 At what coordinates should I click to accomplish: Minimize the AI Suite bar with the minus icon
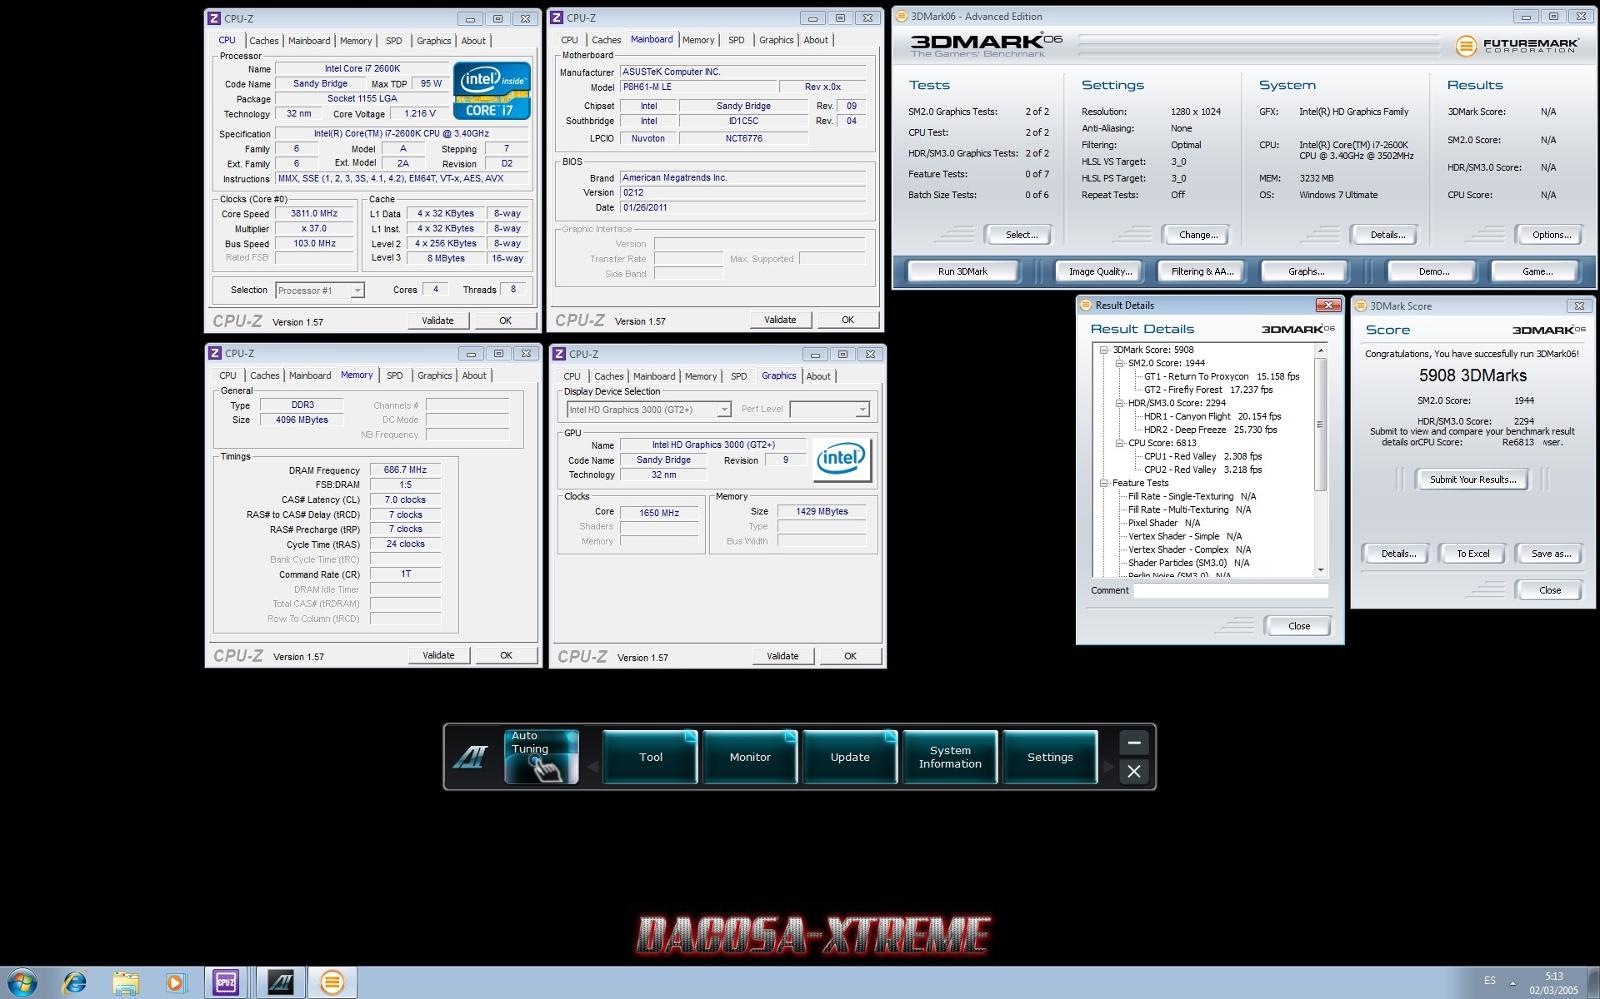(1133, 743)
